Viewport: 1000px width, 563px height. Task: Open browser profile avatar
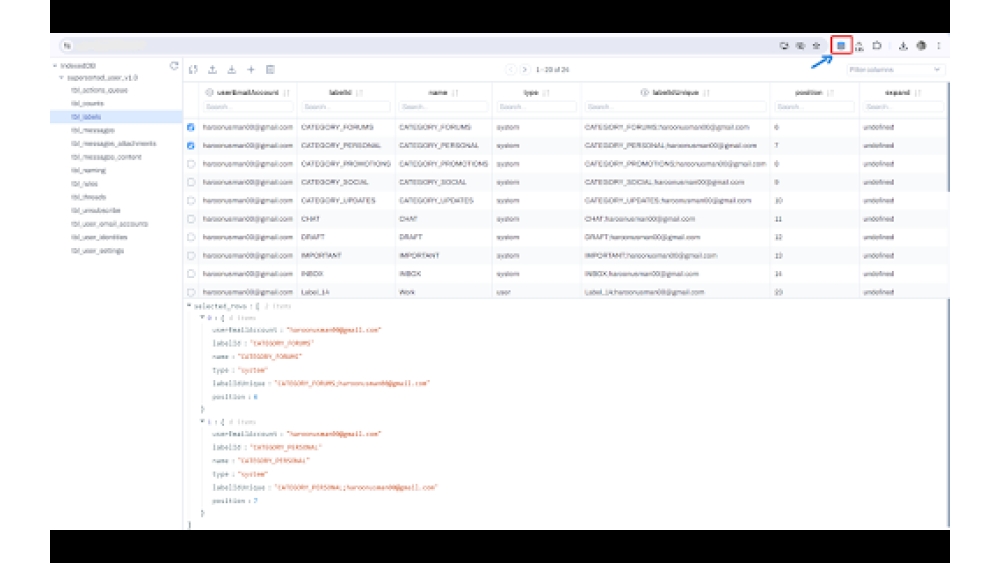click(x=922, y=46)
